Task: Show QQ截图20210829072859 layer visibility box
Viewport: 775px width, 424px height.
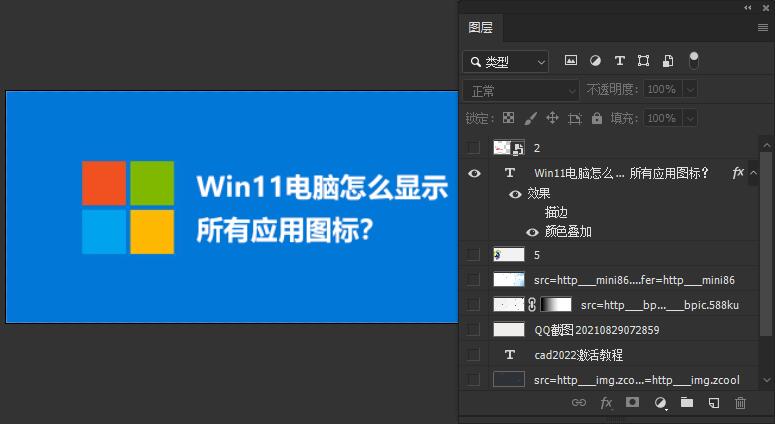Action: pos(474,329)
